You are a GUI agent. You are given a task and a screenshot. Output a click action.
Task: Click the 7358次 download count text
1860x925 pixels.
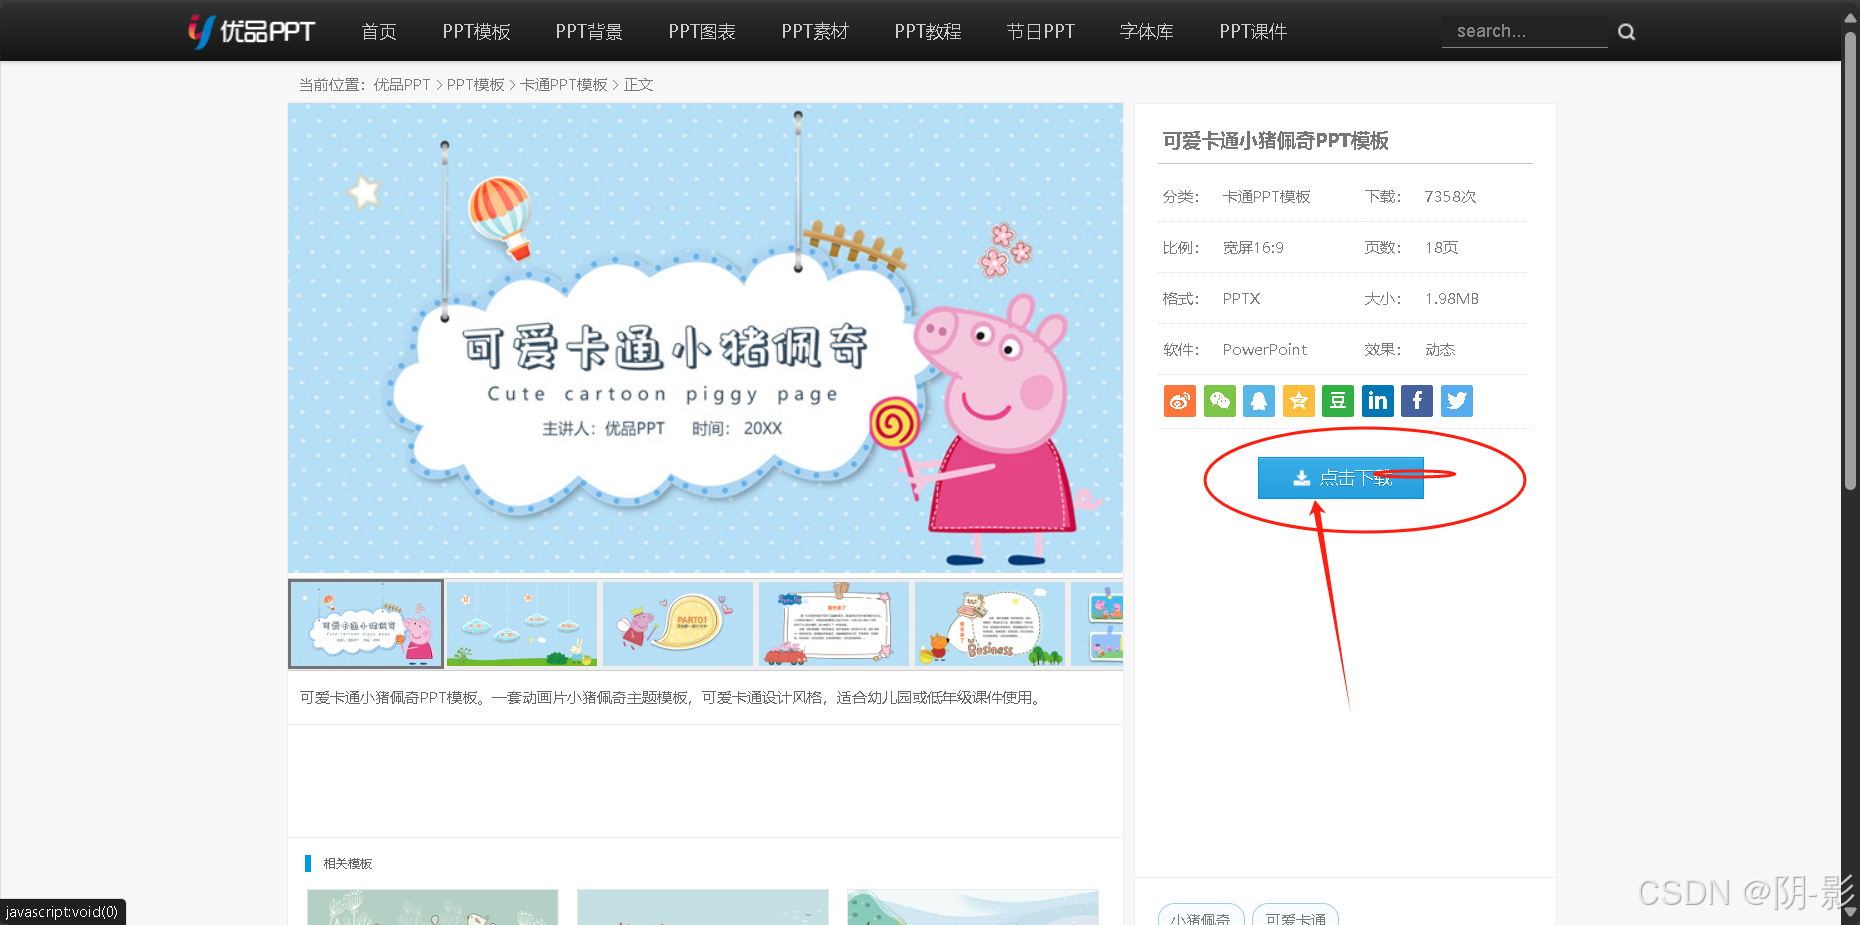pyautogui.click(x=1450, y=197)
